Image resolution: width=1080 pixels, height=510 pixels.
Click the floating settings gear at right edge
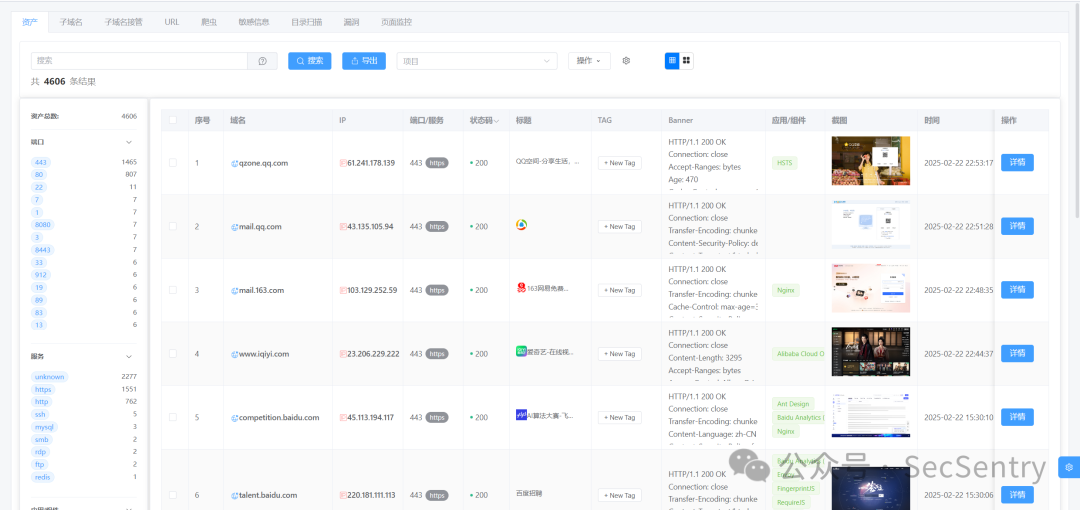tap(1069, 467)
